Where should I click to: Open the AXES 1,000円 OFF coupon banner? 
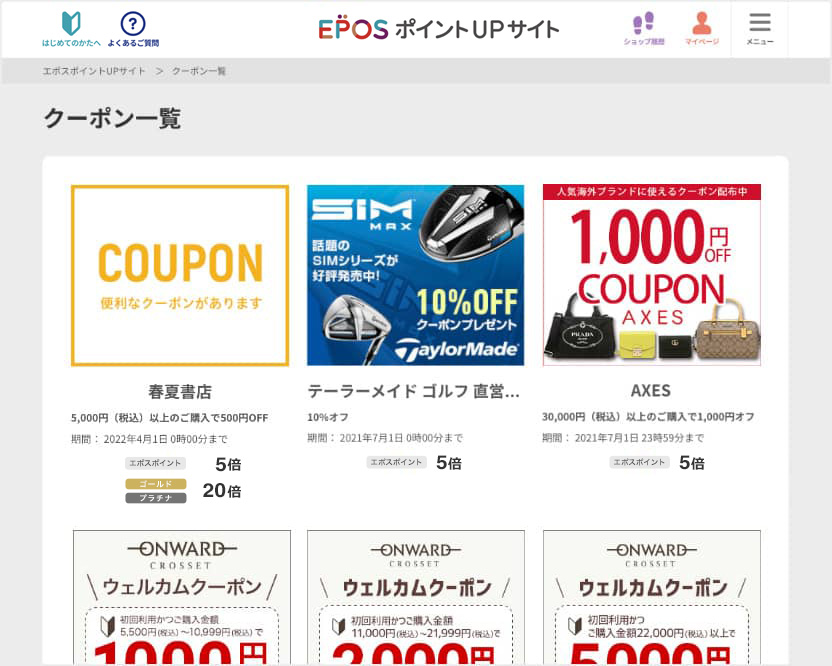pyautogui.click(x=652, y=275)
